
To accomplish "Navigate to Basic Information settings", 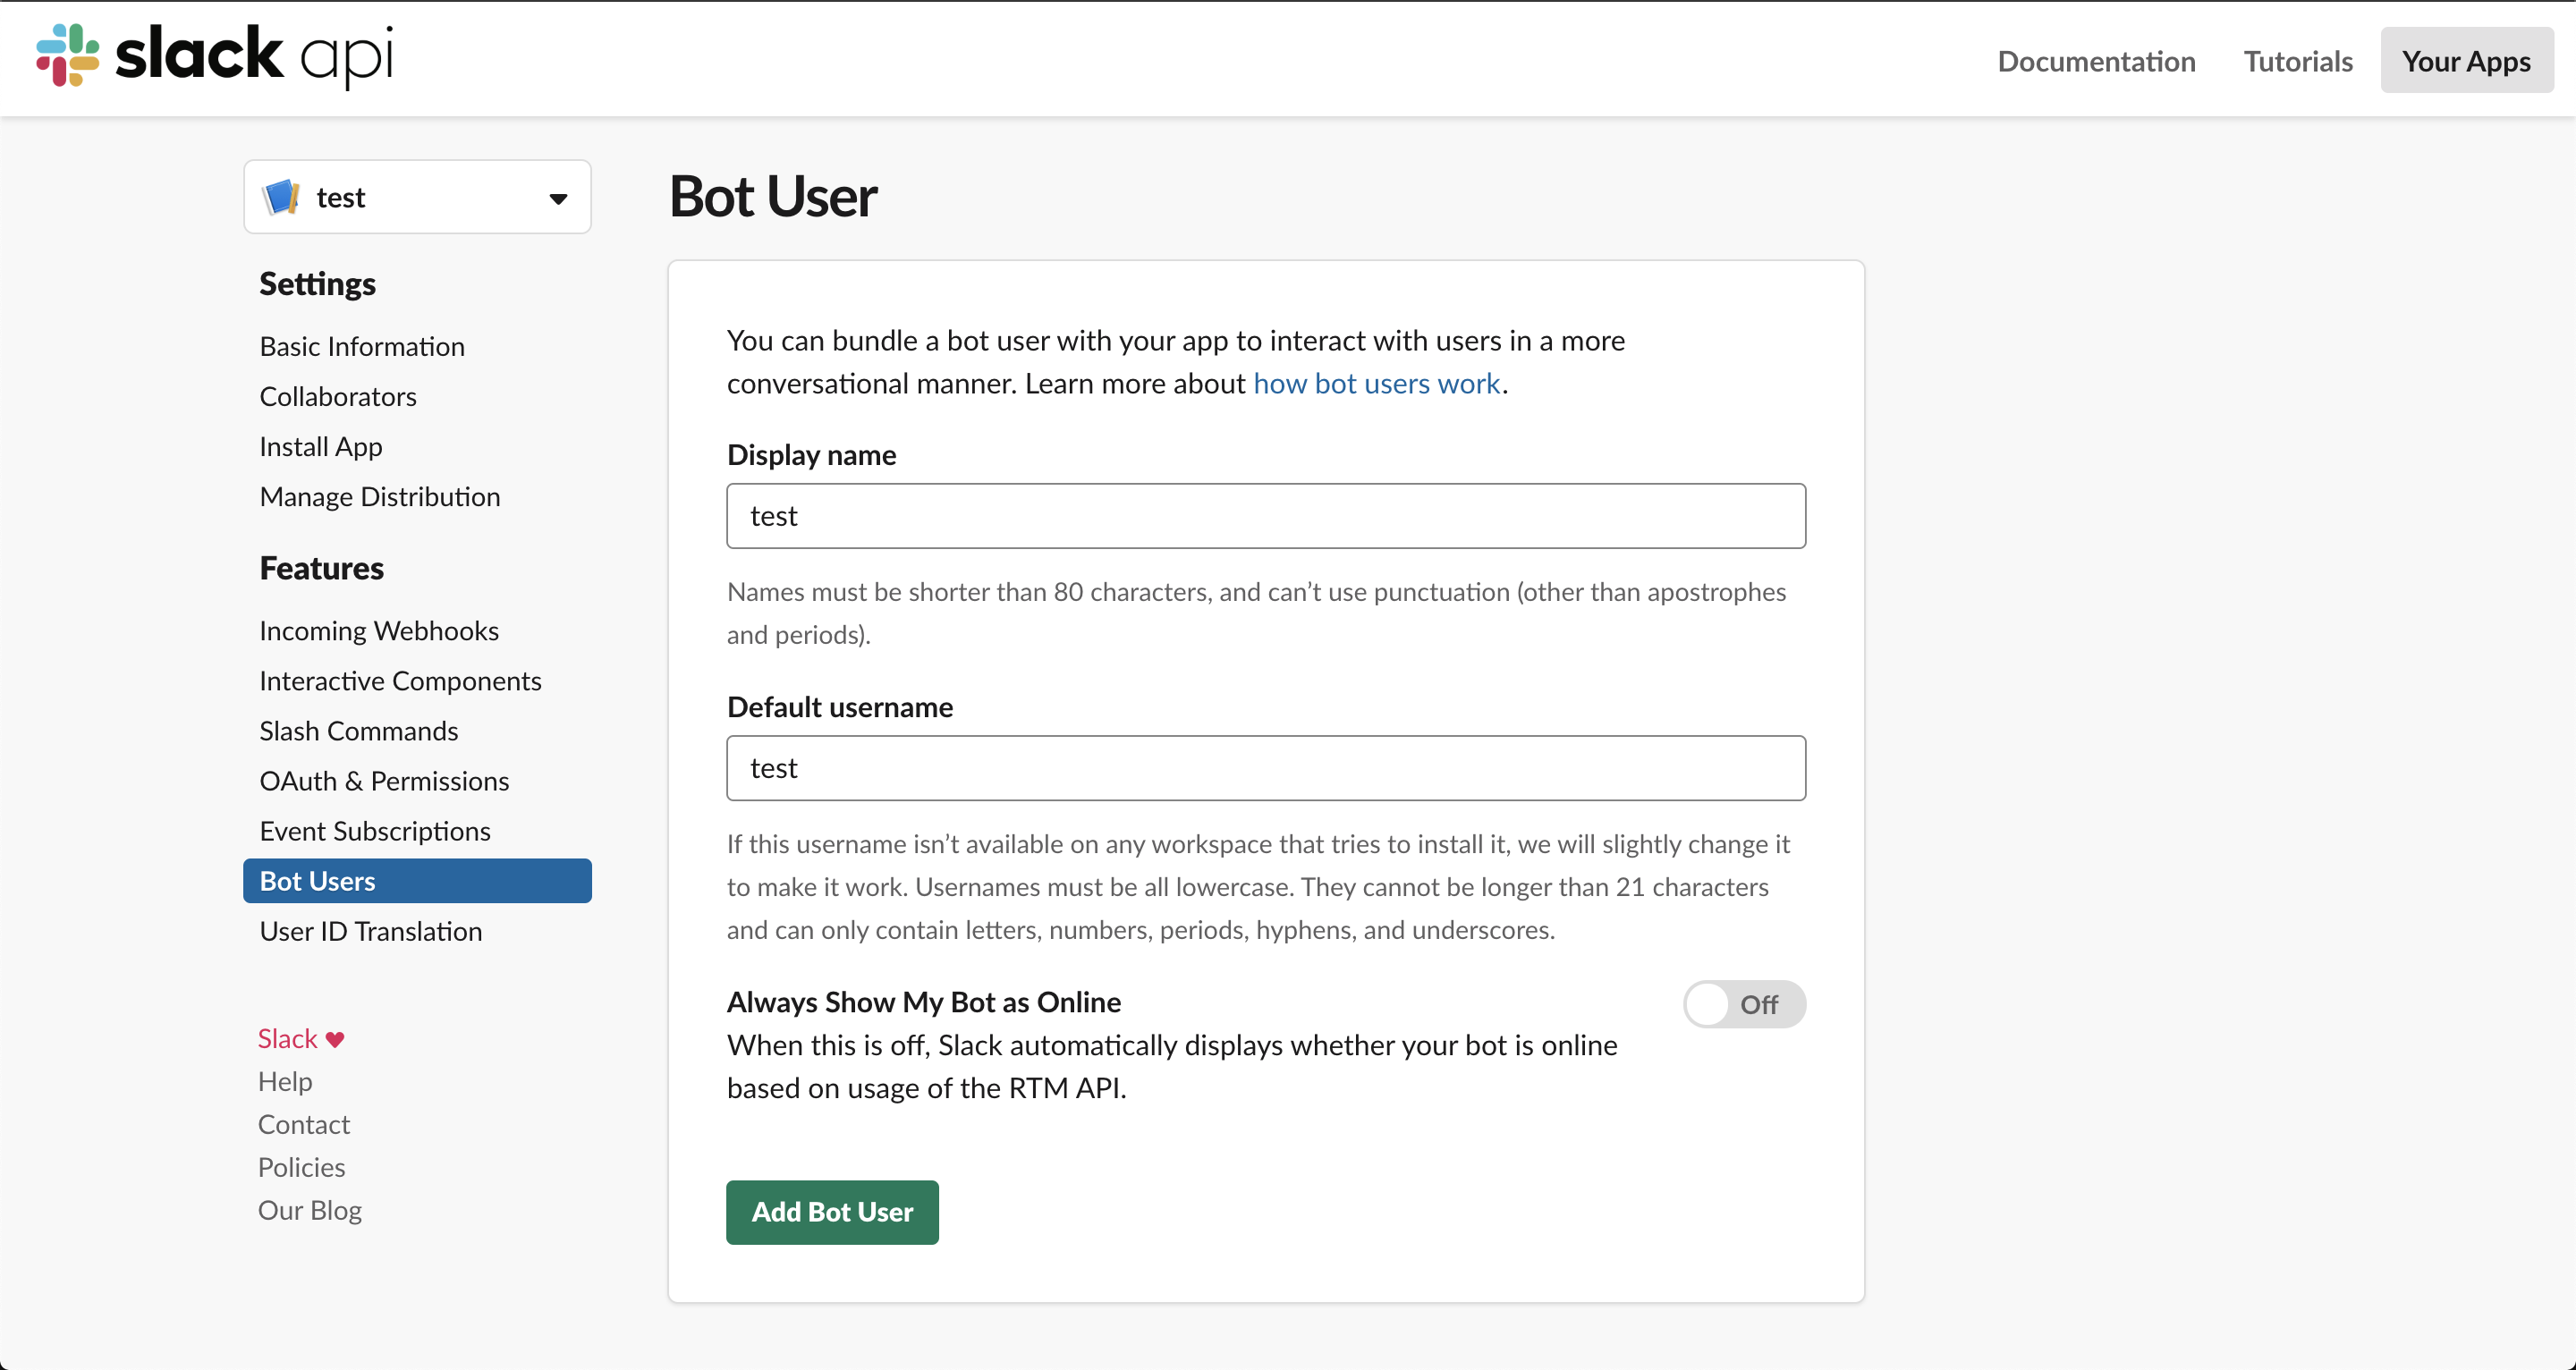I will (361, 346).
